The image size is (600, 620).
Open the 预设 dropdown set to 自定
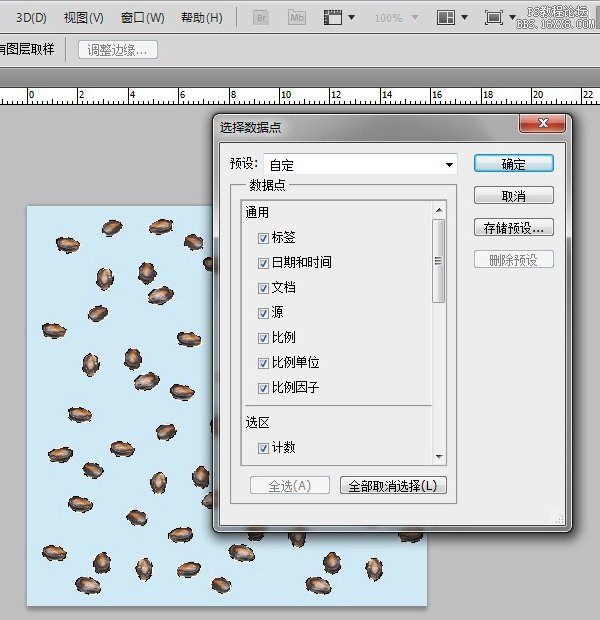tap(360, 164)
